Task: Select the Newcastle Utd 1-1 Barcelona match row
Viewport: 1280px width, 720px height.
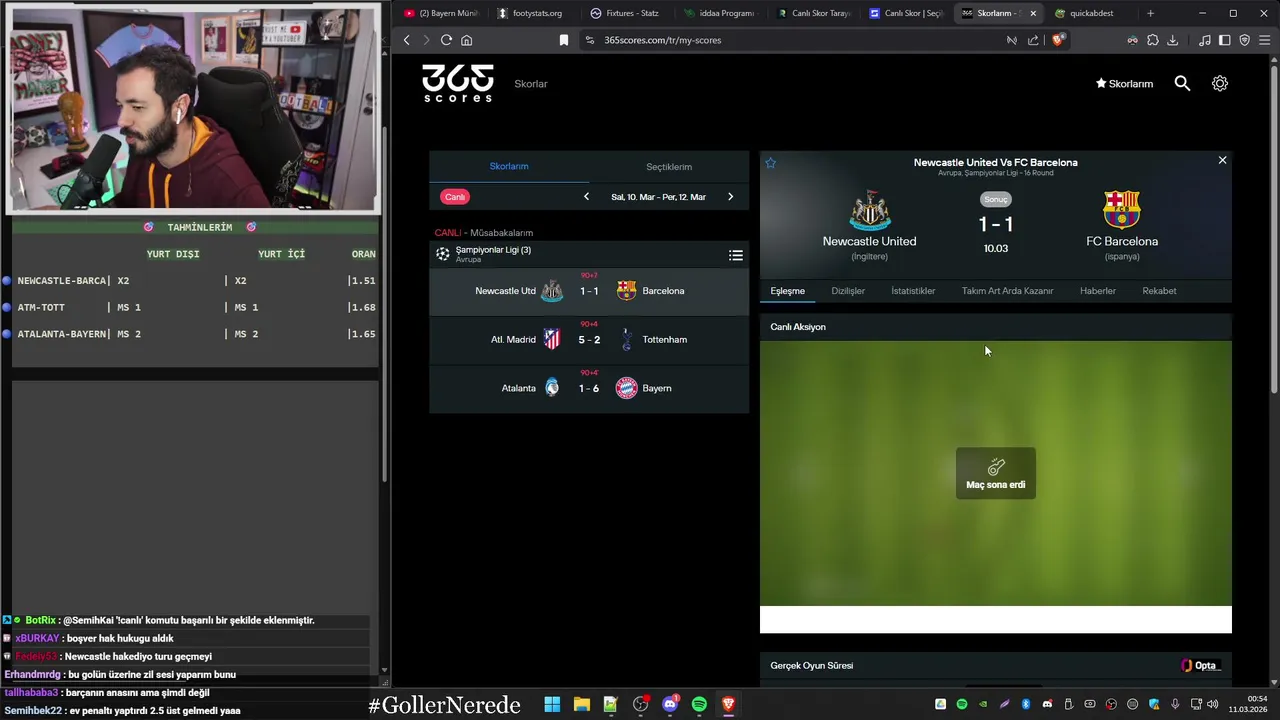Action: click(589, 291)
